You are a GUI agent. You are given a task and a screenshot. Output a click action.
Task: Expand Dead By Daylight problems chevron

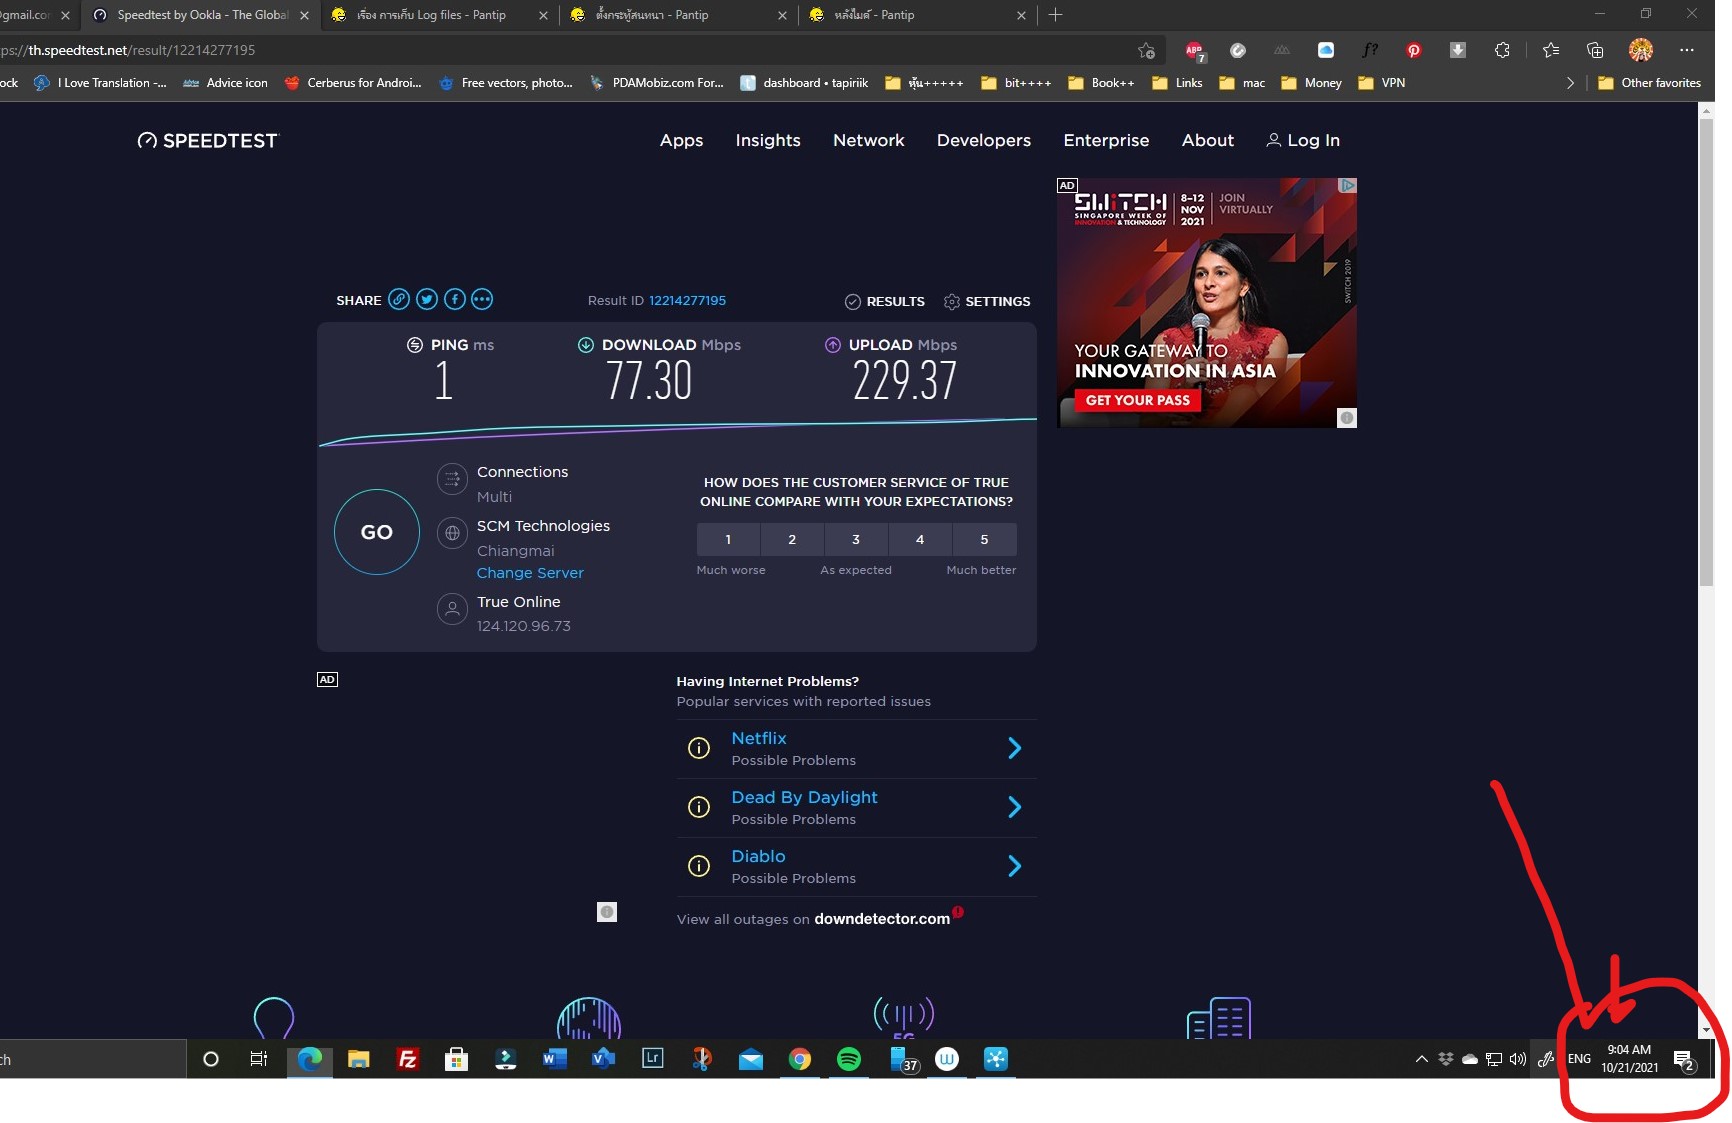[1014, 807]
